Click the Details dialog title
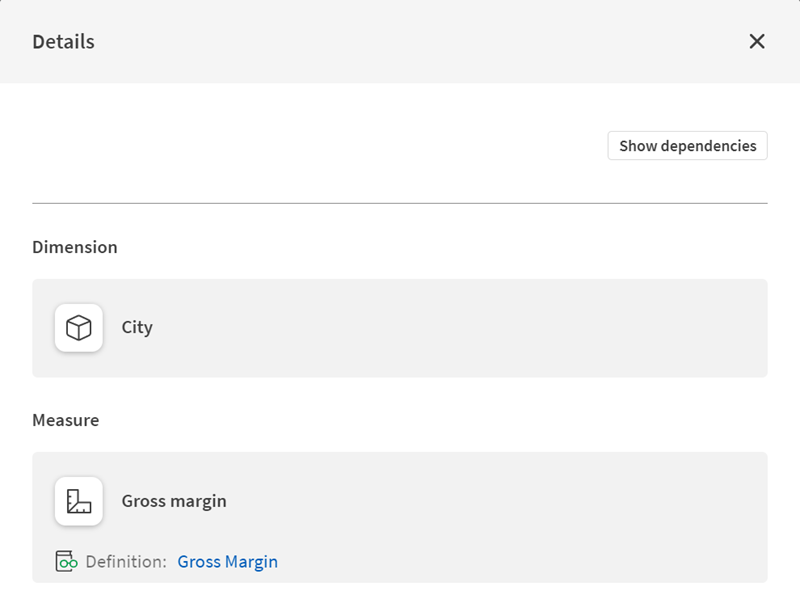800x612 pixels. pos(62,41)
